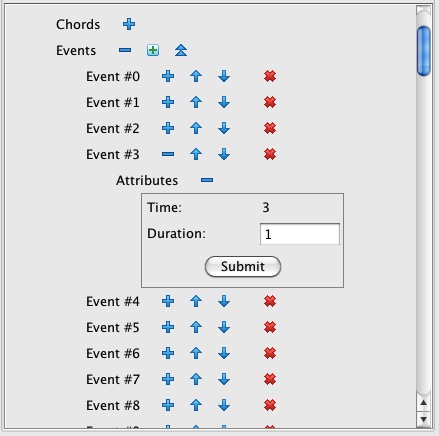Image resolution: width=439 pixels, height=436 pixels.
Task: Click the Duration input field
Action: click(x=300, y=234)
